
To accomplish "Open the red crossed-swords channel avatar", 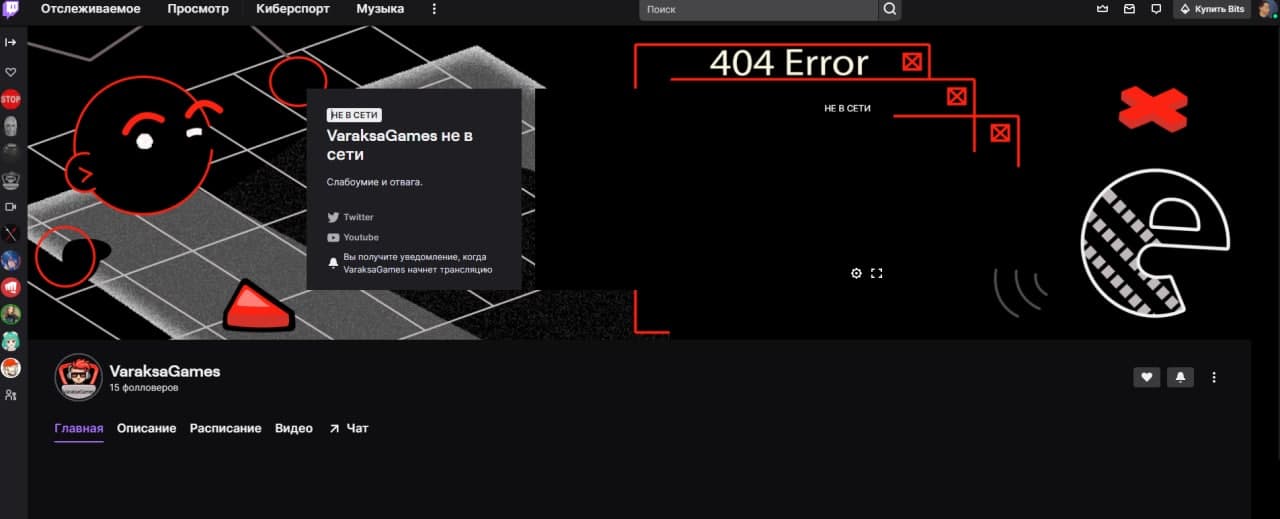I will [x=11, y=234].
